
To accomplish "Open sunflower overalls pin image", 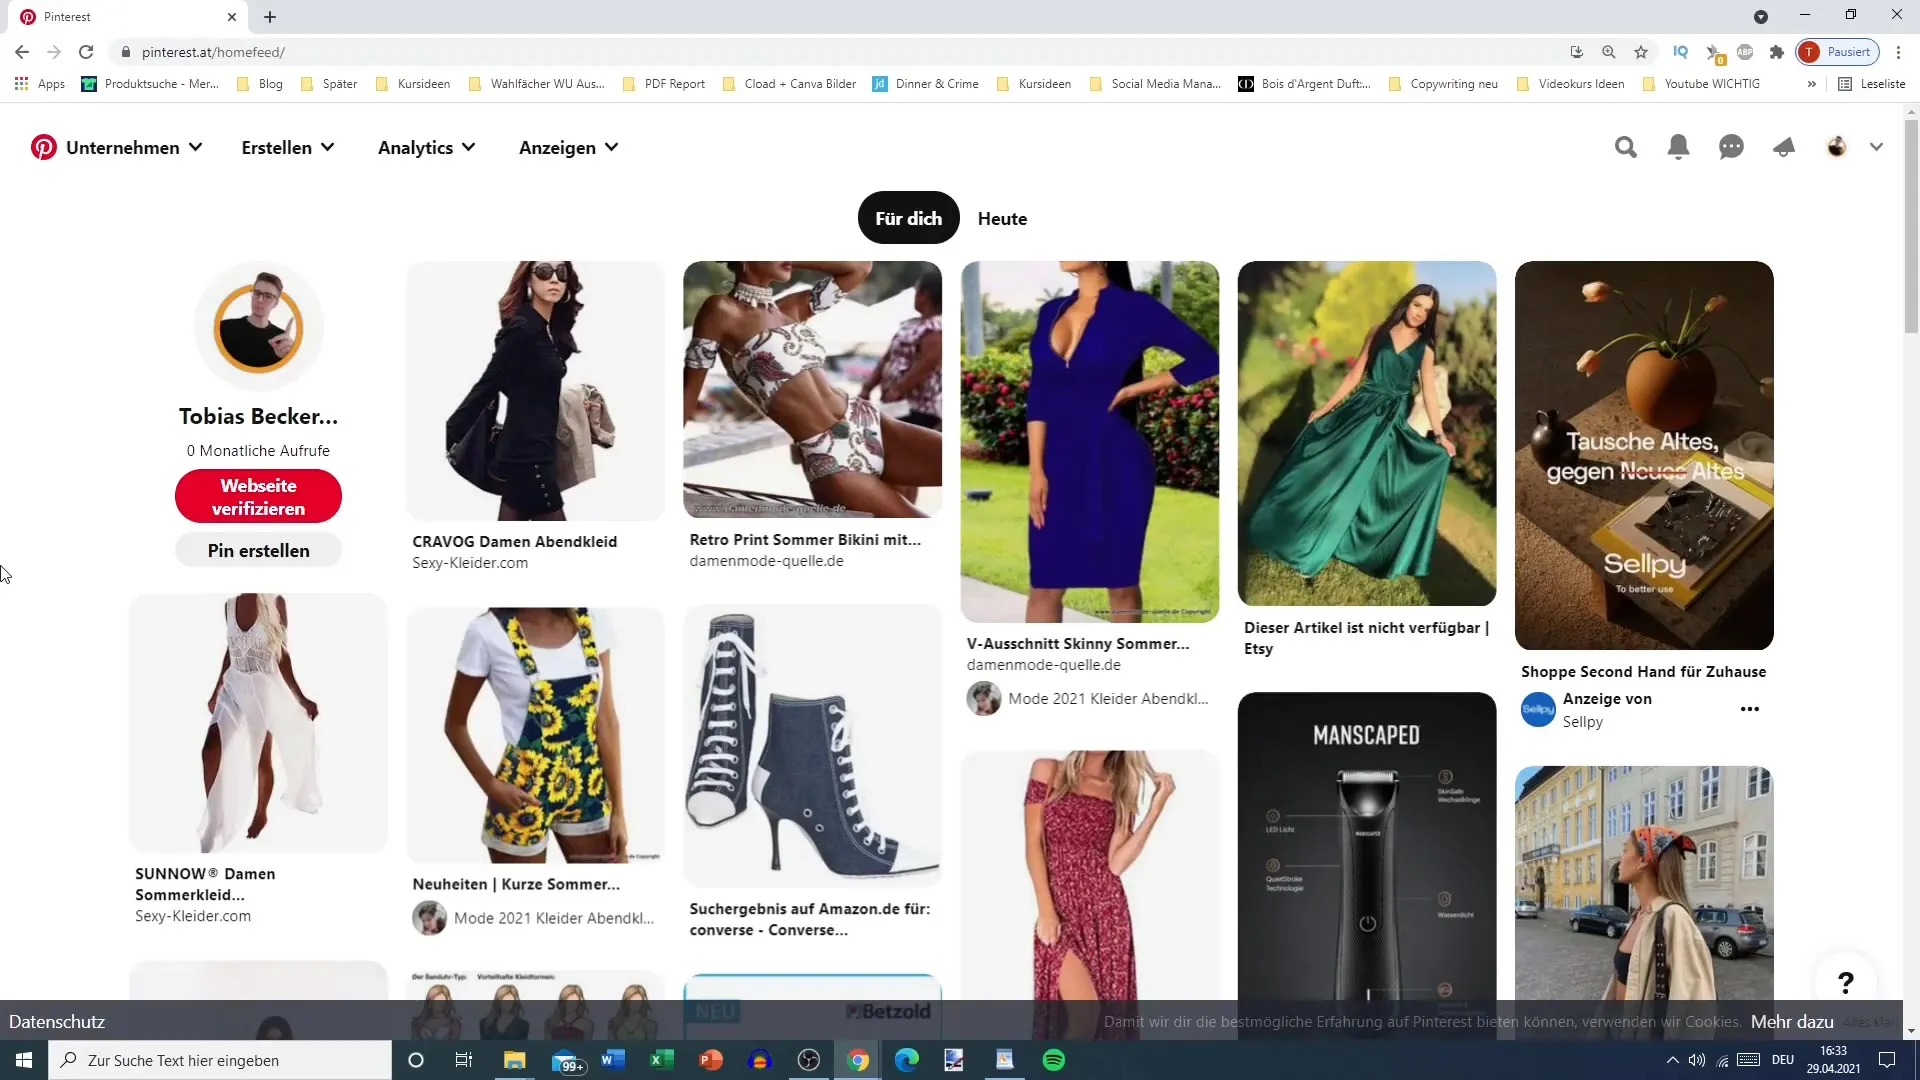I will 535,735.
